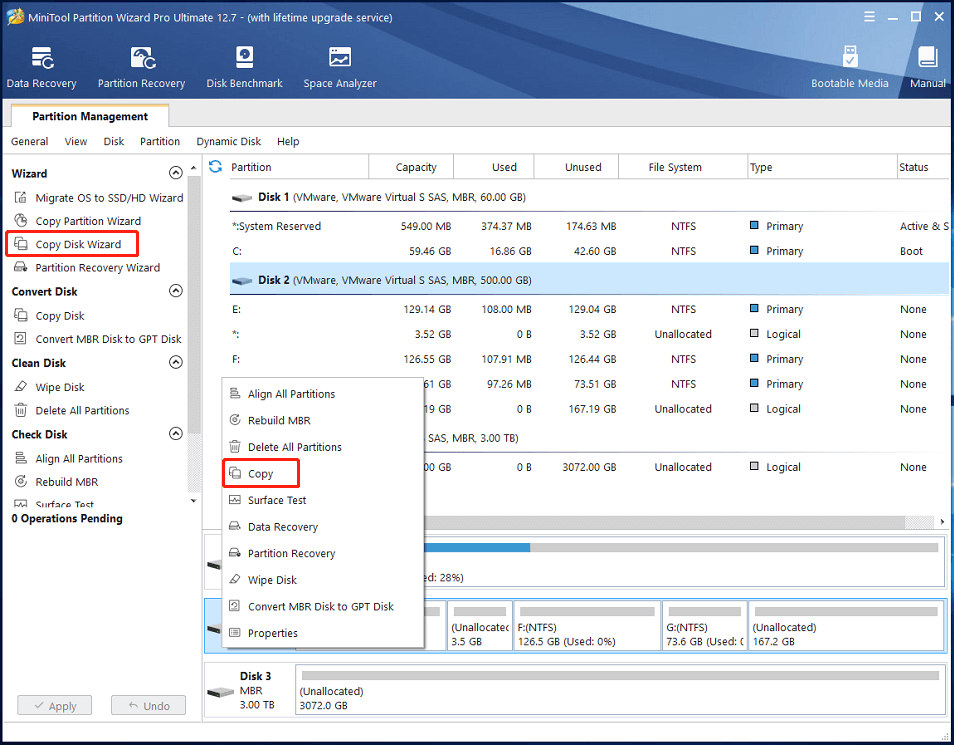Sort by File System column header

pyautogui.click(x=683, y=167)
